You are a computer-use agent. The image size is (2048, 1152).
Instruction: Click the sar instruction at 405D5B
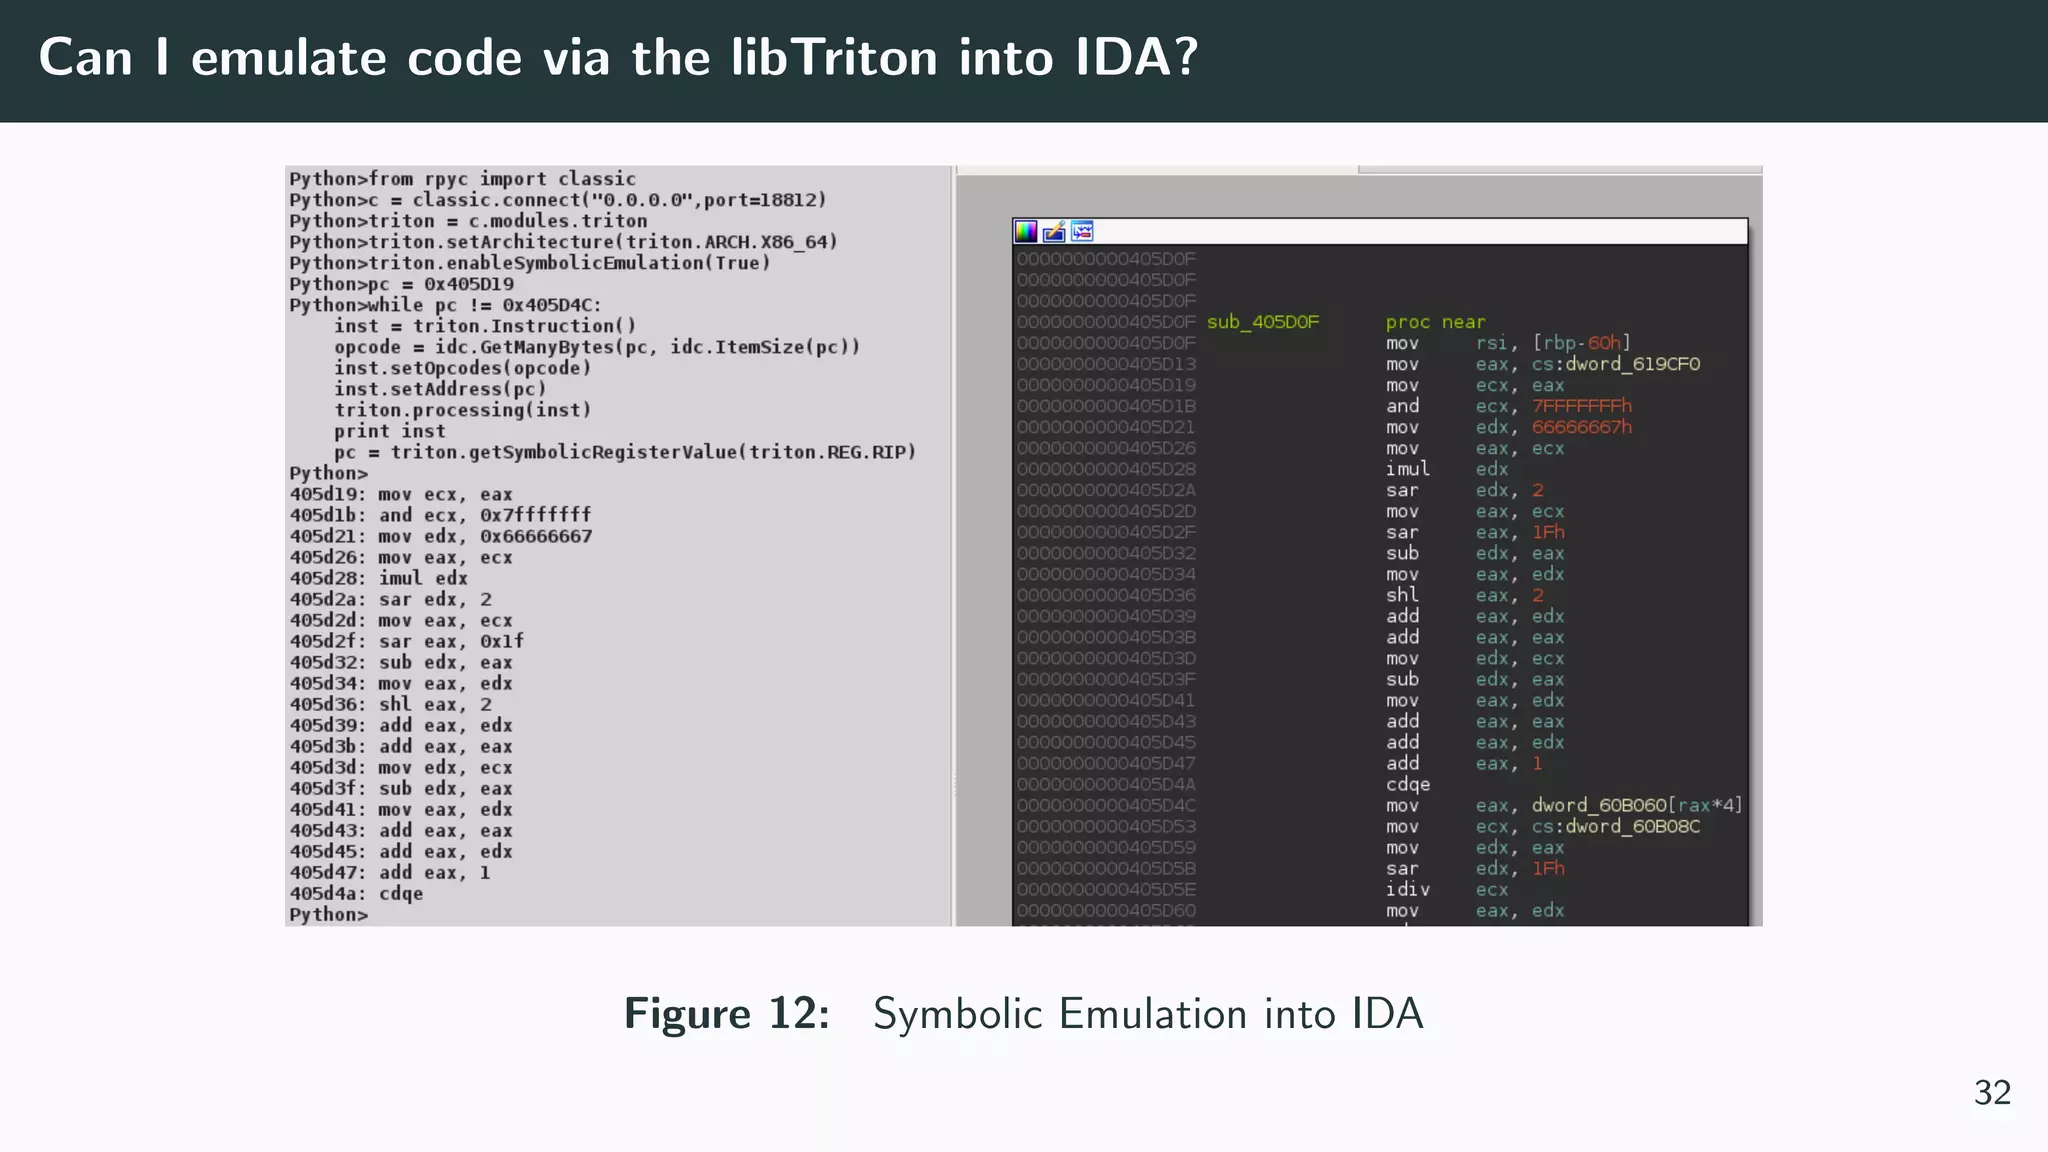tap(1402, 868)
